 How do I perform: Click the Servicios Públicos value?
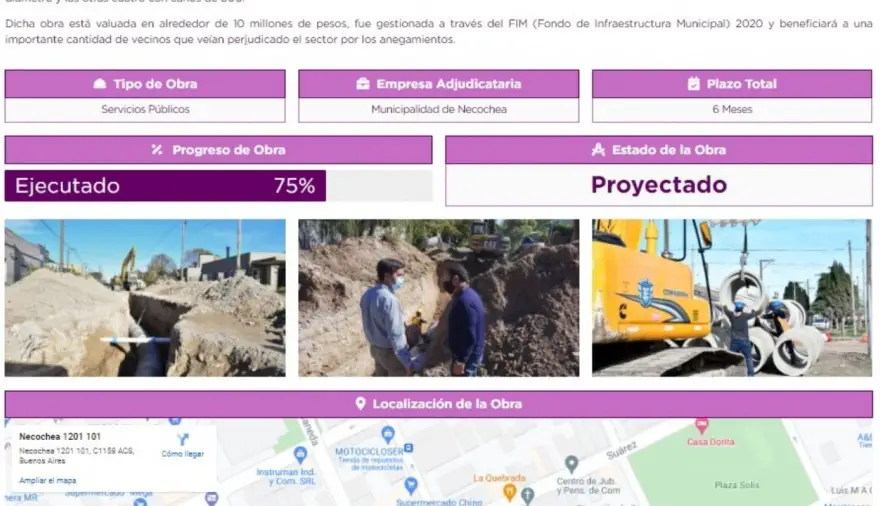point(145,109)
